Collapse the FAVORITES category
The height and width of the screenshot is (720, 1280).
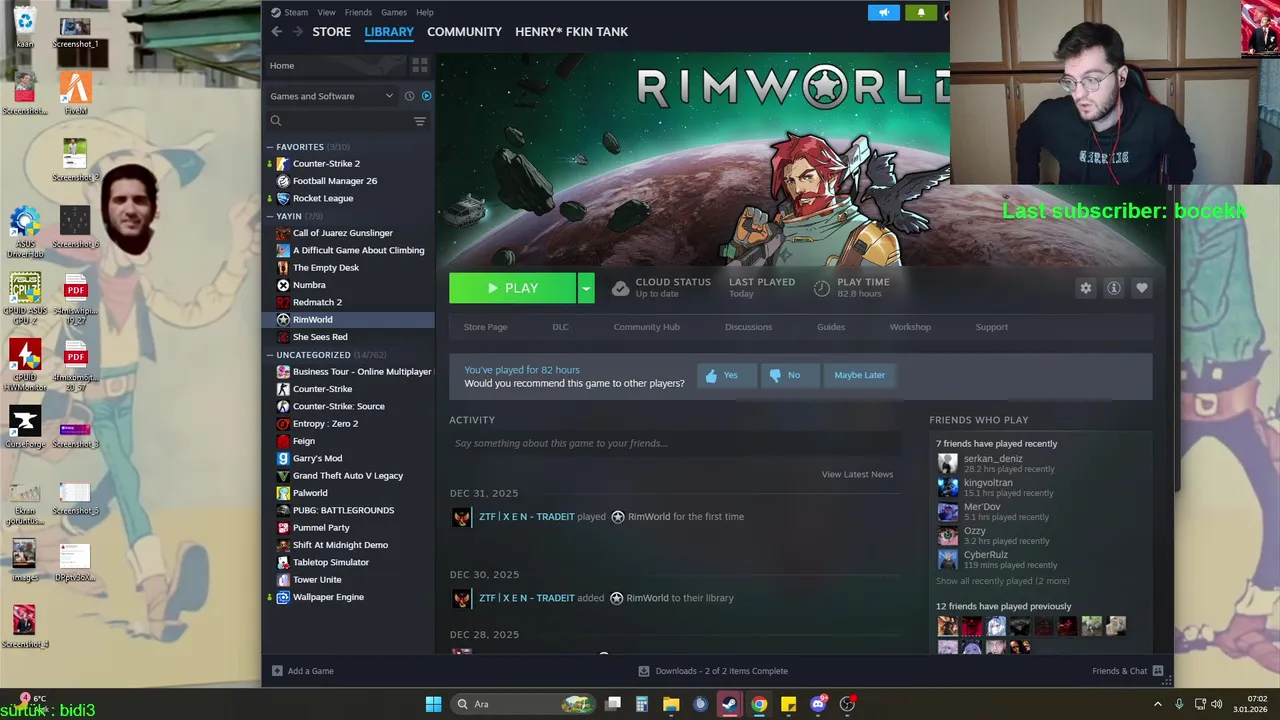point(270,147)
